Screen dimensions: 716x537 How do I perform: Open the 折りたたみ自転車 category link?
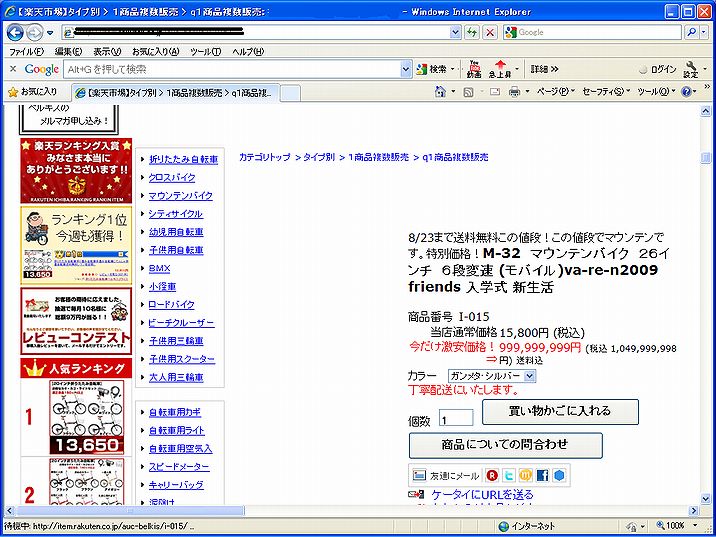point(184,159)
